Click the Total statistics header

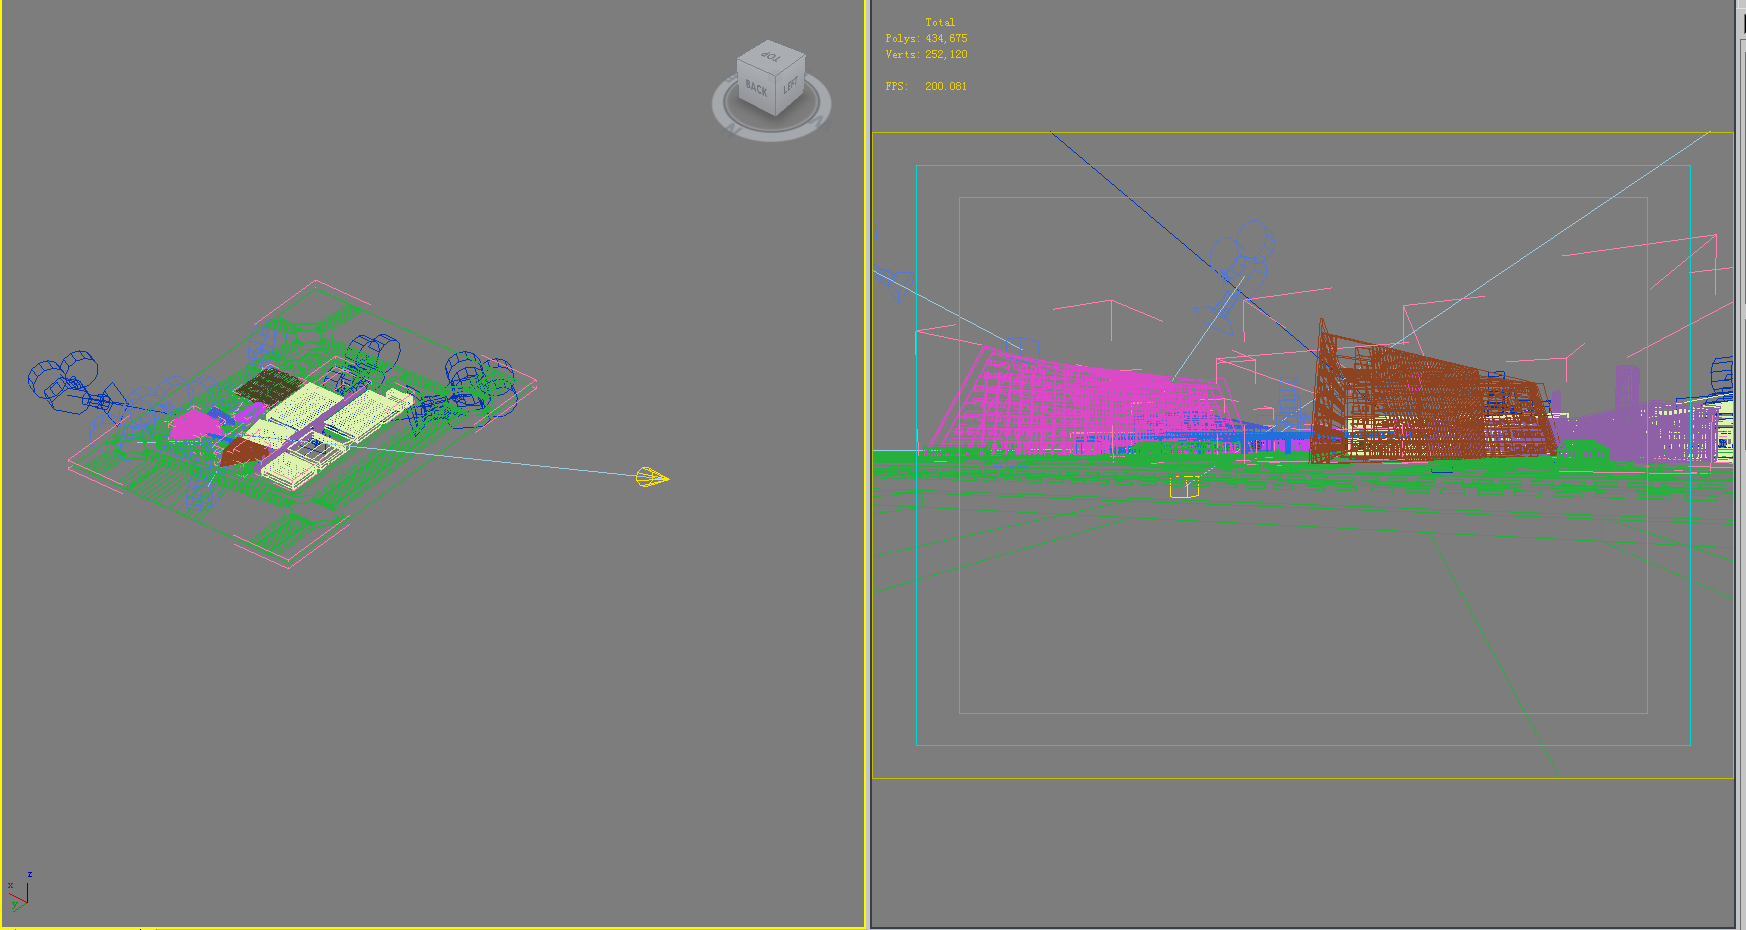coord(940,22)
